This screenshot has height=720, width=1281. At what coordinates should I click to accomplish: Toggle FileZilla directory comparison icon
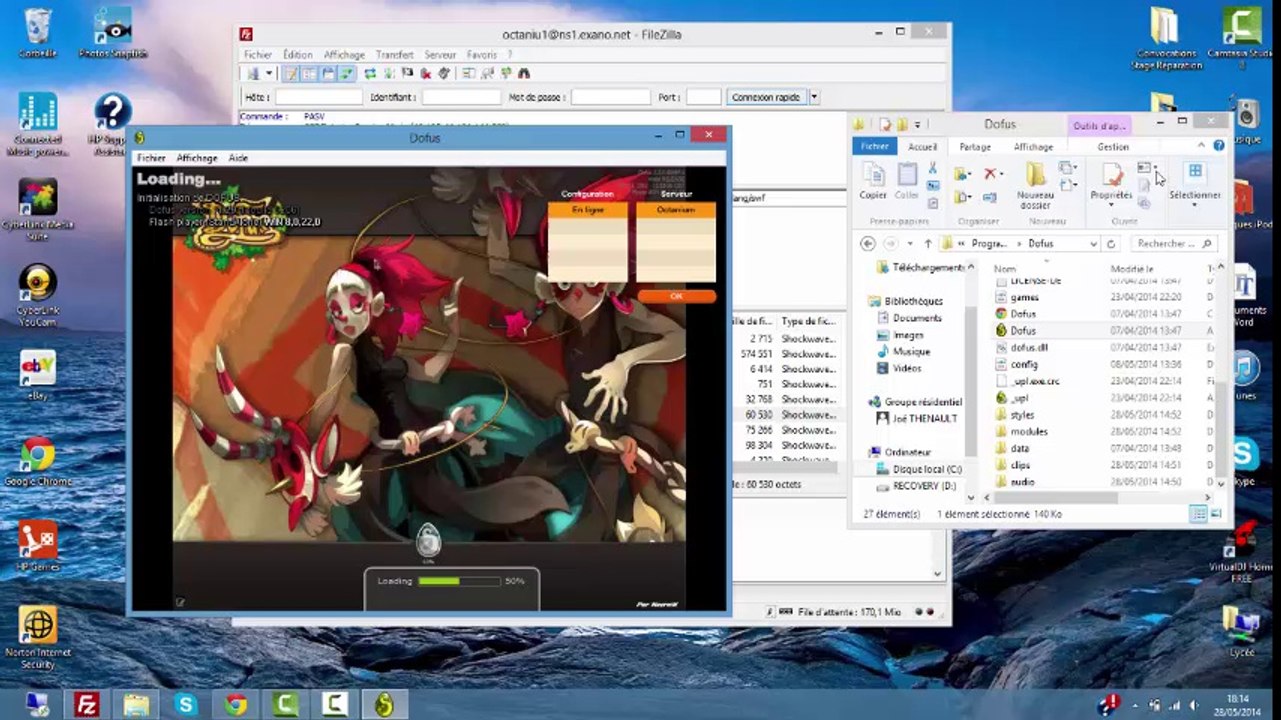[487, 73]
